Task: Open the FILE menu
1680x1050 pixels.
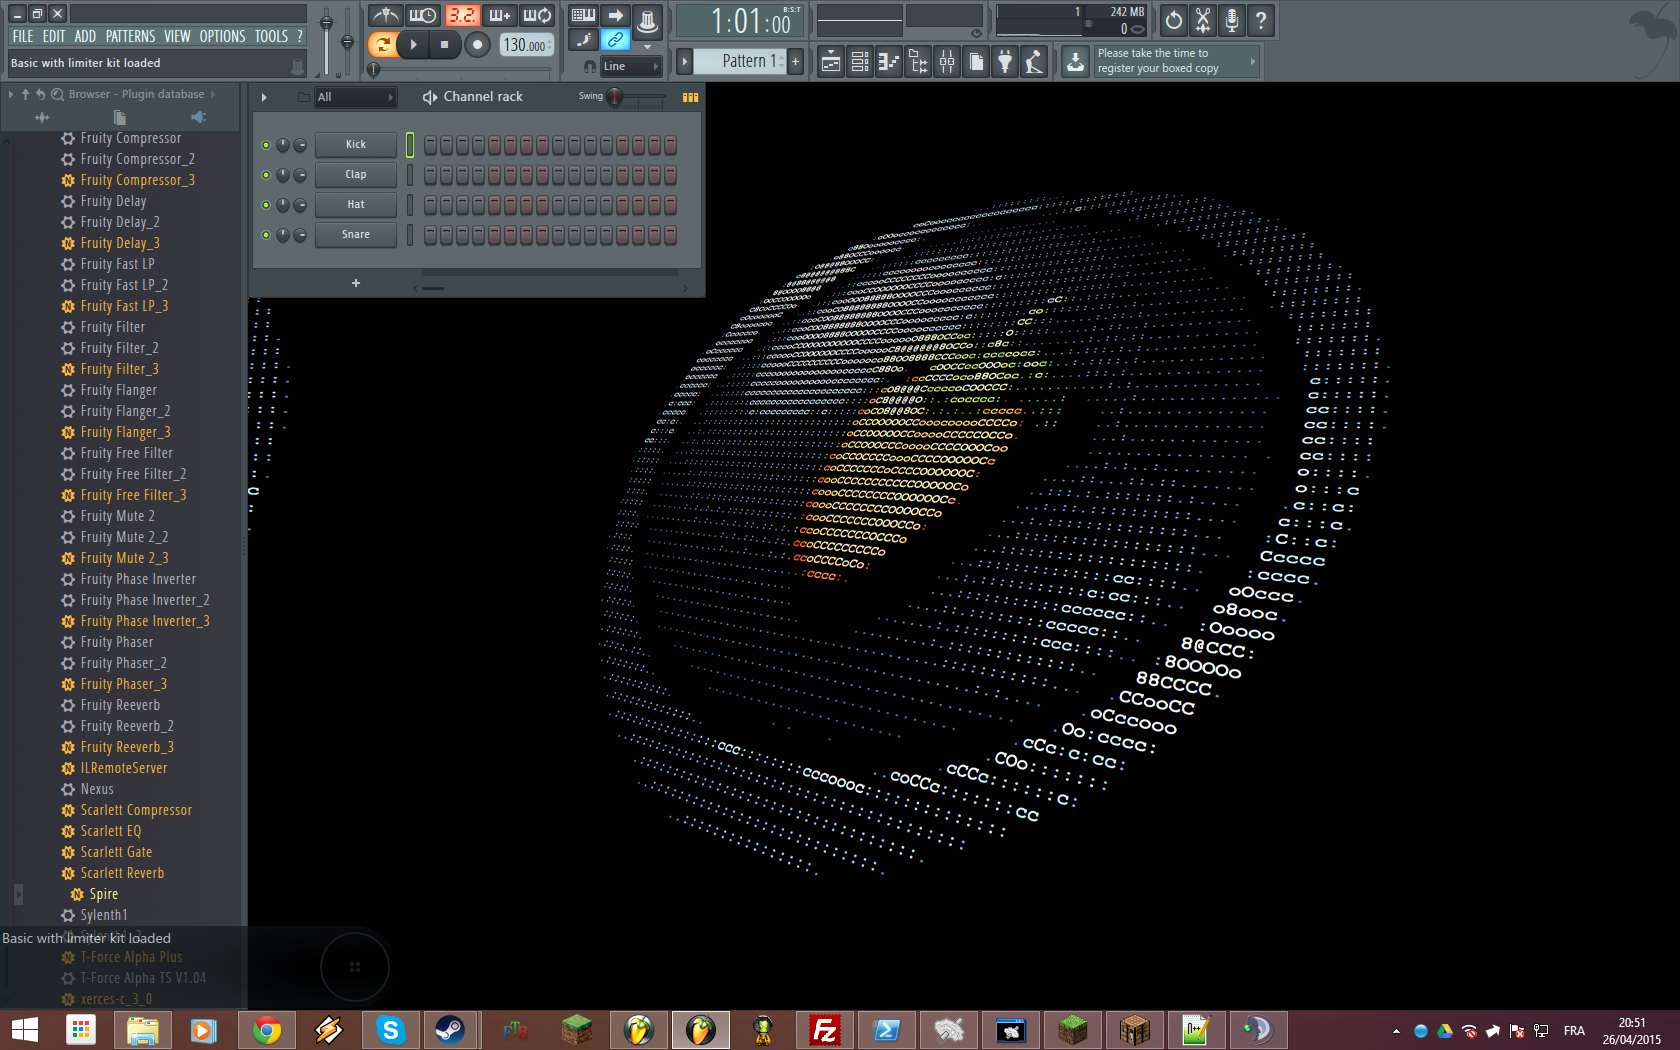Action: pos(23,36)
